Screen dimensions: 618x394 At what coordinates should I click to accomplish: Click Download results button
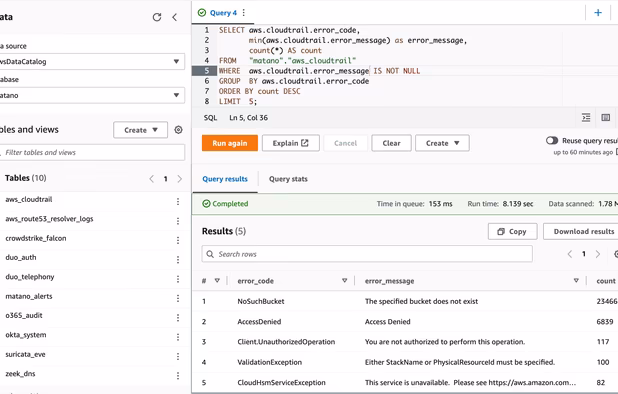click(x=580, y=231)
